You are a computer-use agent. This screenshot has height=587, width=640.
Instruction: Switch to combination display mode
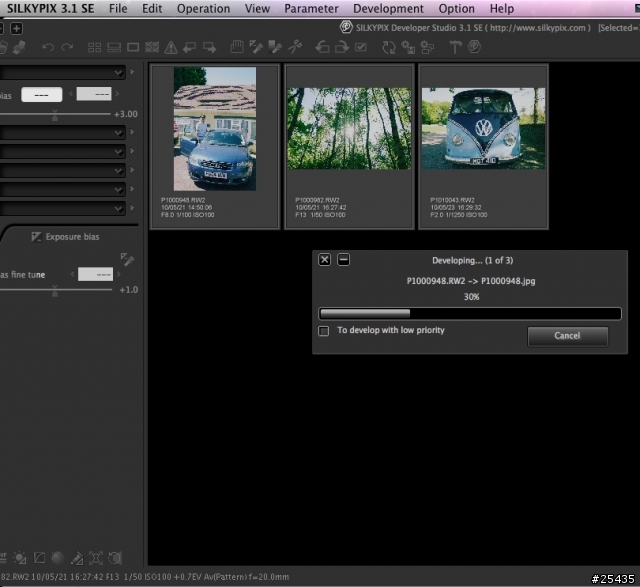pos(114,47)
